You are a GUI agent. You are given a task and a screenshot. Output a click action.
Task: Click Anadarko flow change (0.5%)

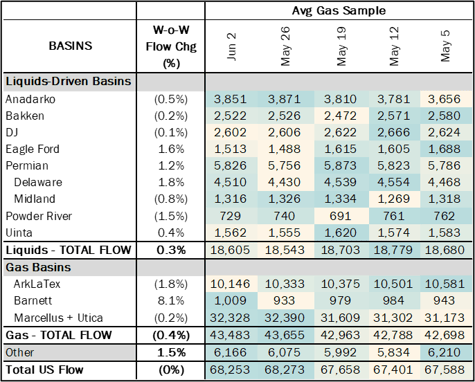click(171, 99)
